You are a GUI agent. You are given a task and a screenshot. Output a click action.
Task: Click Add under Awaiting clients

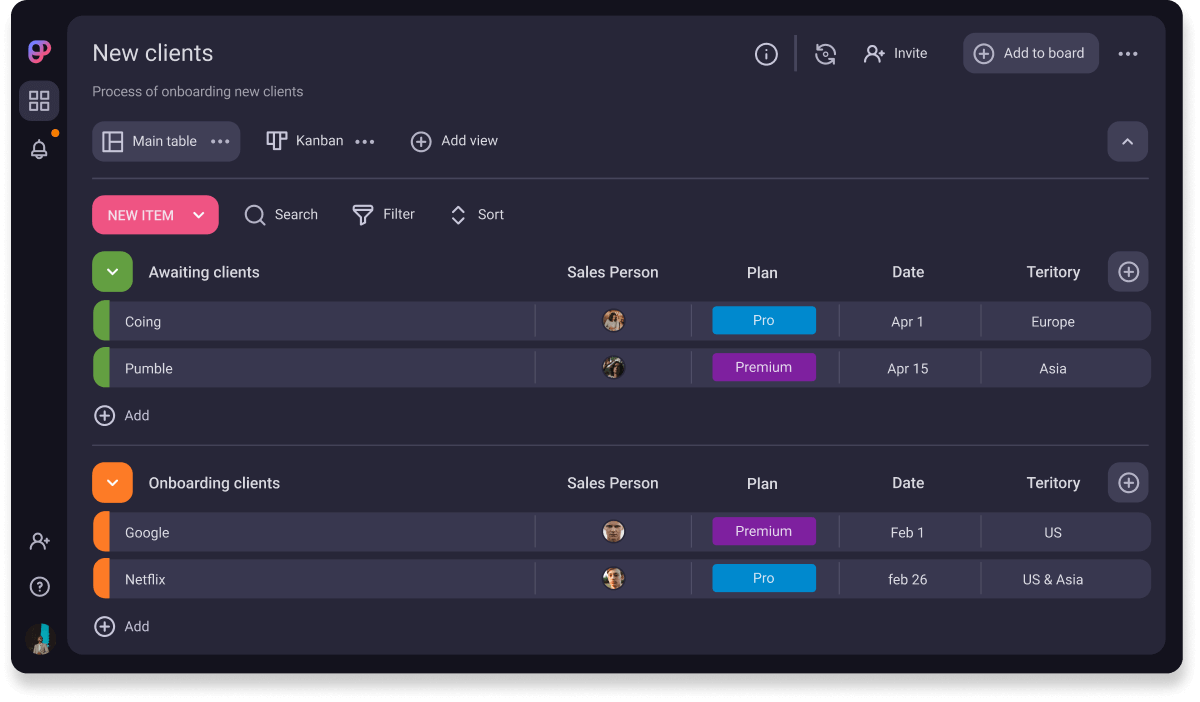tap(122, 415)
